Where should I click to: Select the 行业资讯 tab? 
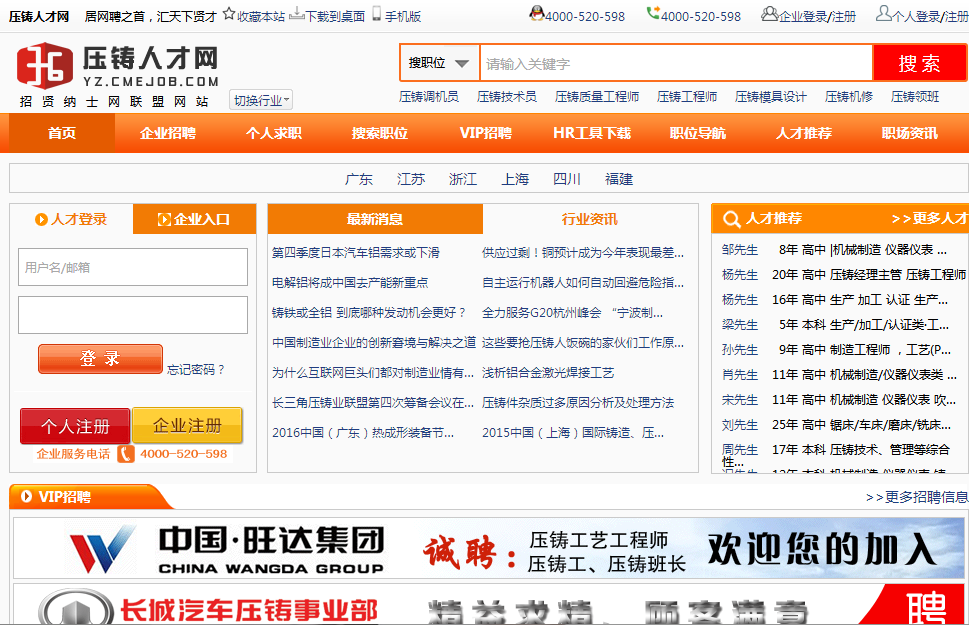point(590,219)
